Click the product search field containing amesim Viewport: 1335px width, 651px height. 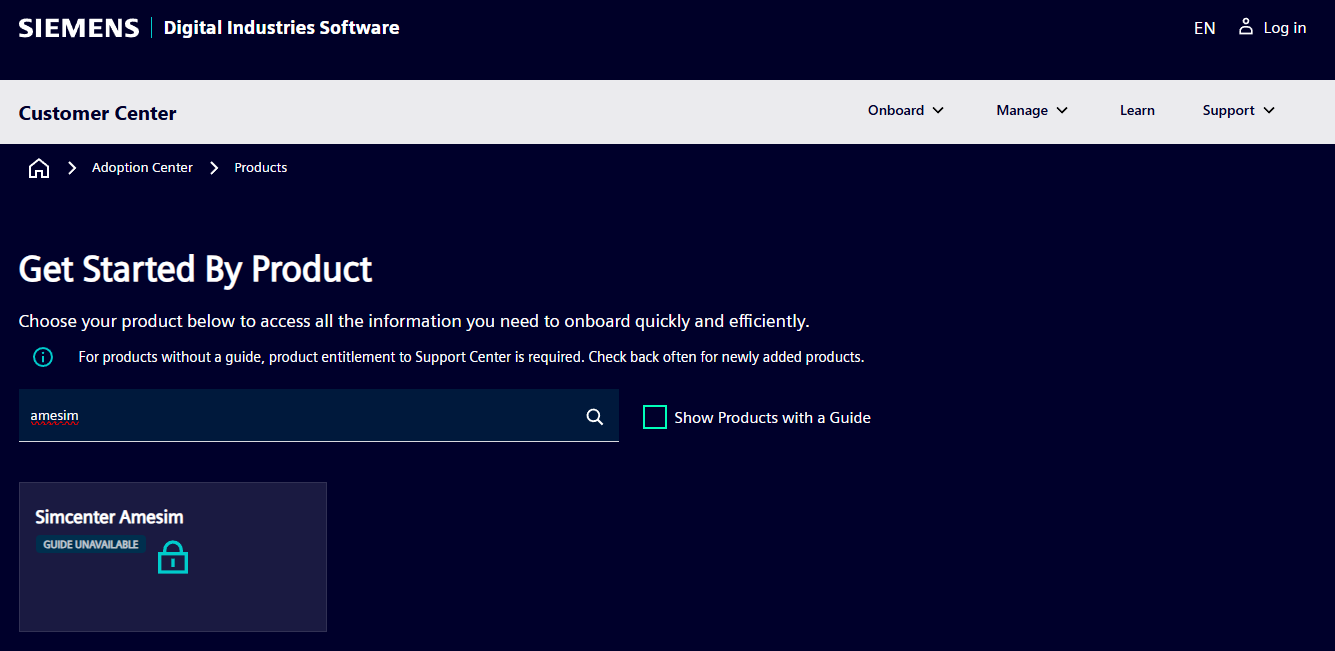(319, 416)
